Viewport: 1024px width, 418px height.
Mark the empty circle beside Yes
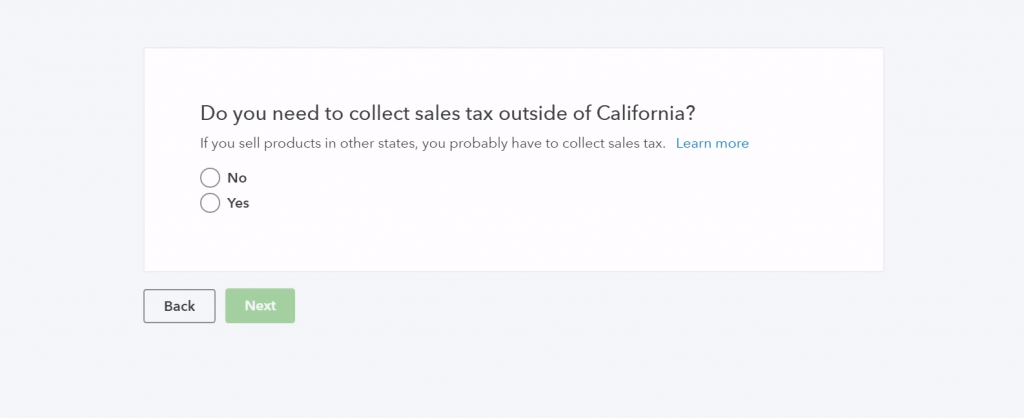[x=210, y=203]
